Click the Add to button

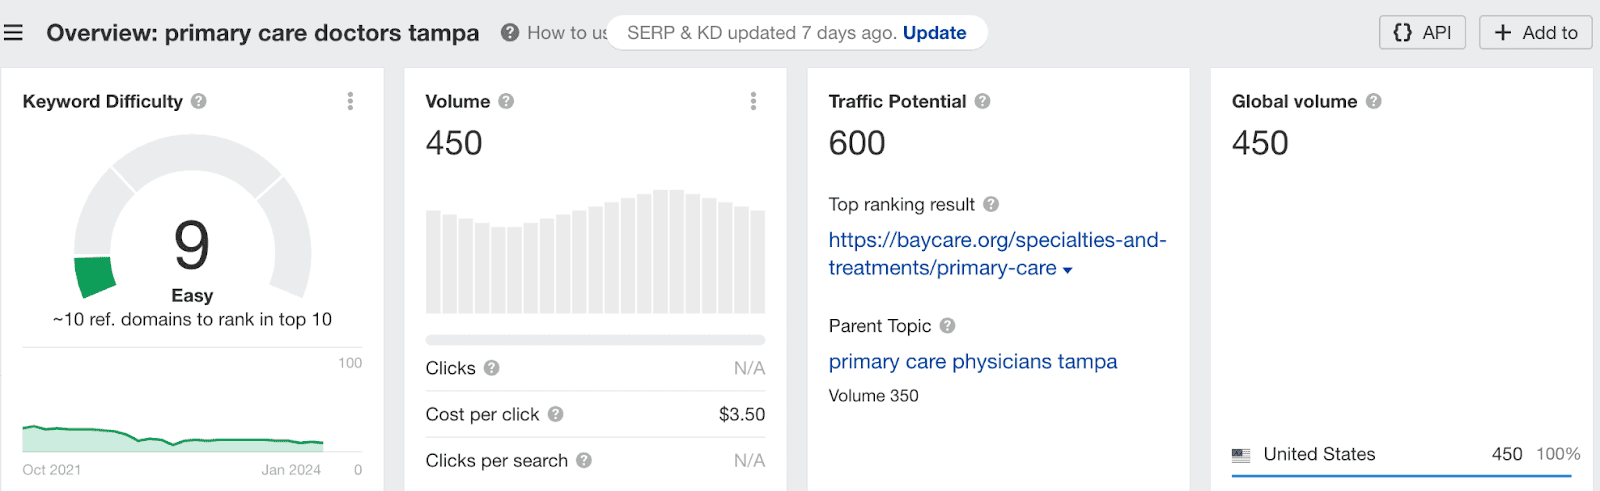click(1535, 33)
